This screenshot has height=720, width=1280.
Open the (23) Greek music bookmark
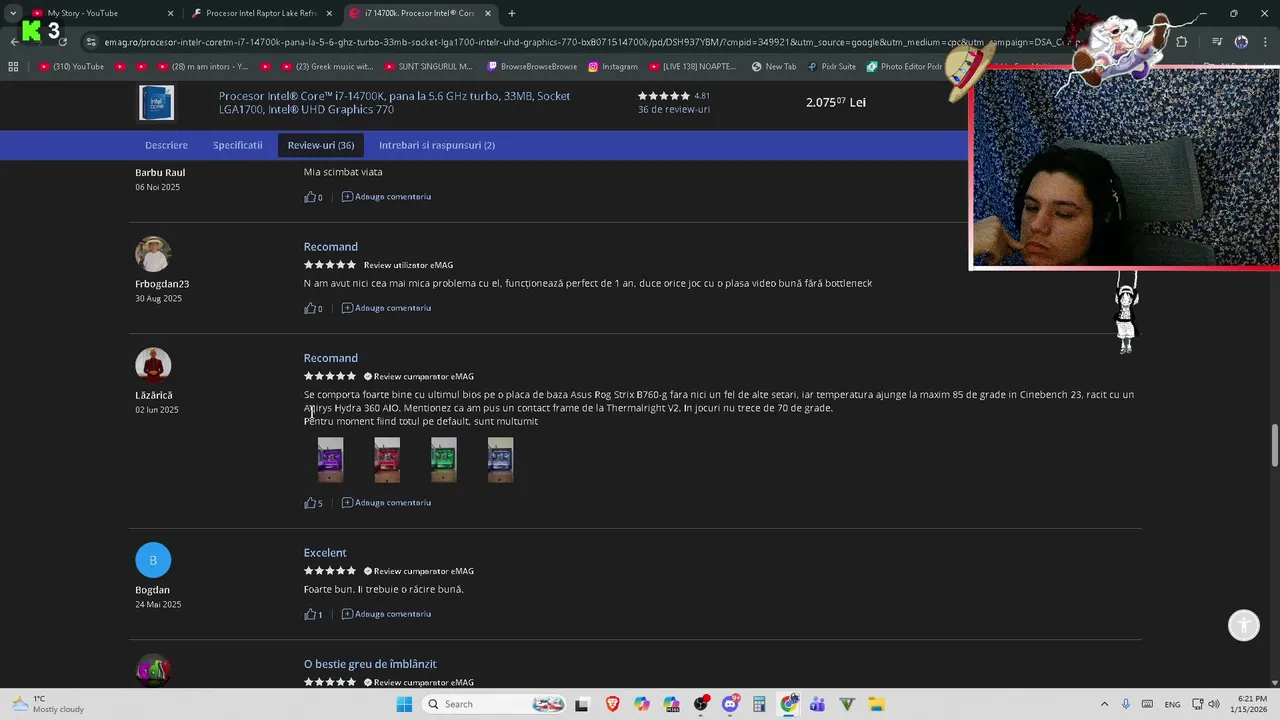point(326,66)
